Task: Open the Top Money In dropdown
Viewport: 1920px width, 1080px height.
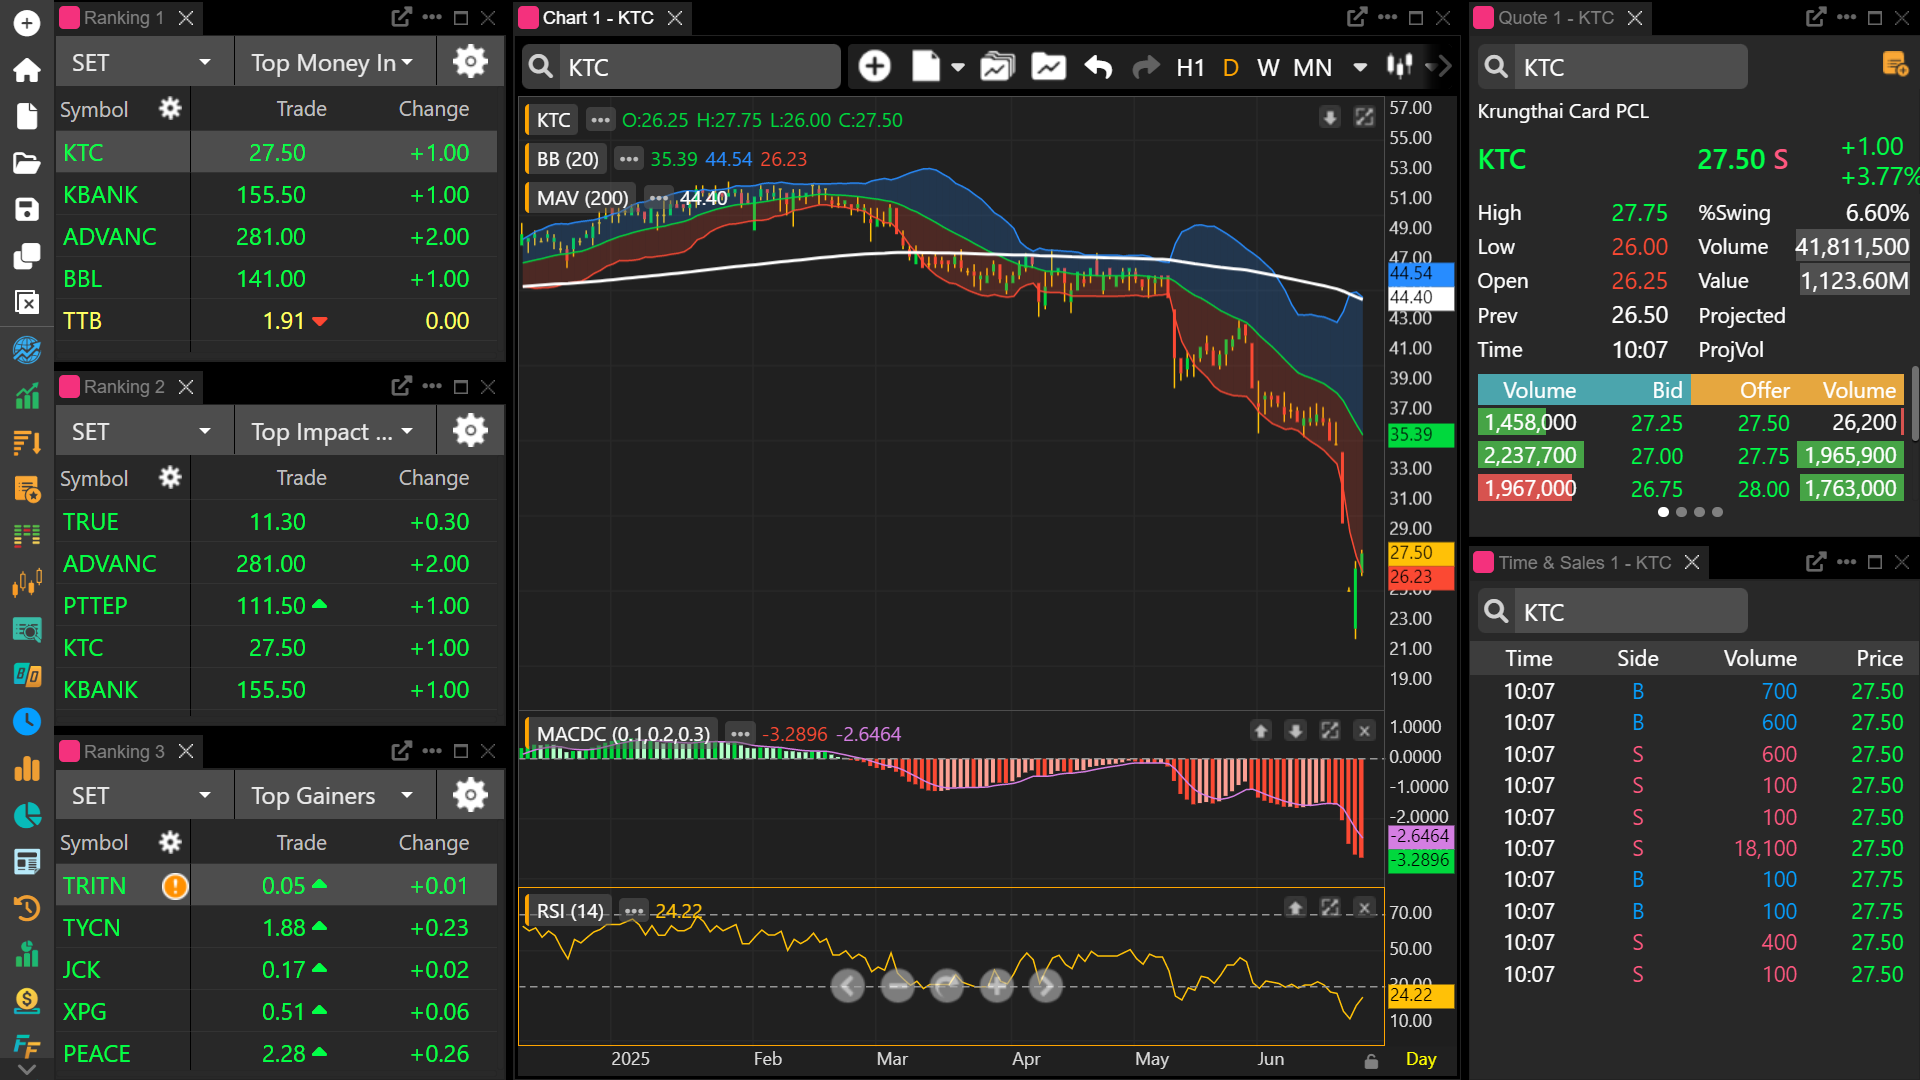Action: [x=335, y=62]
